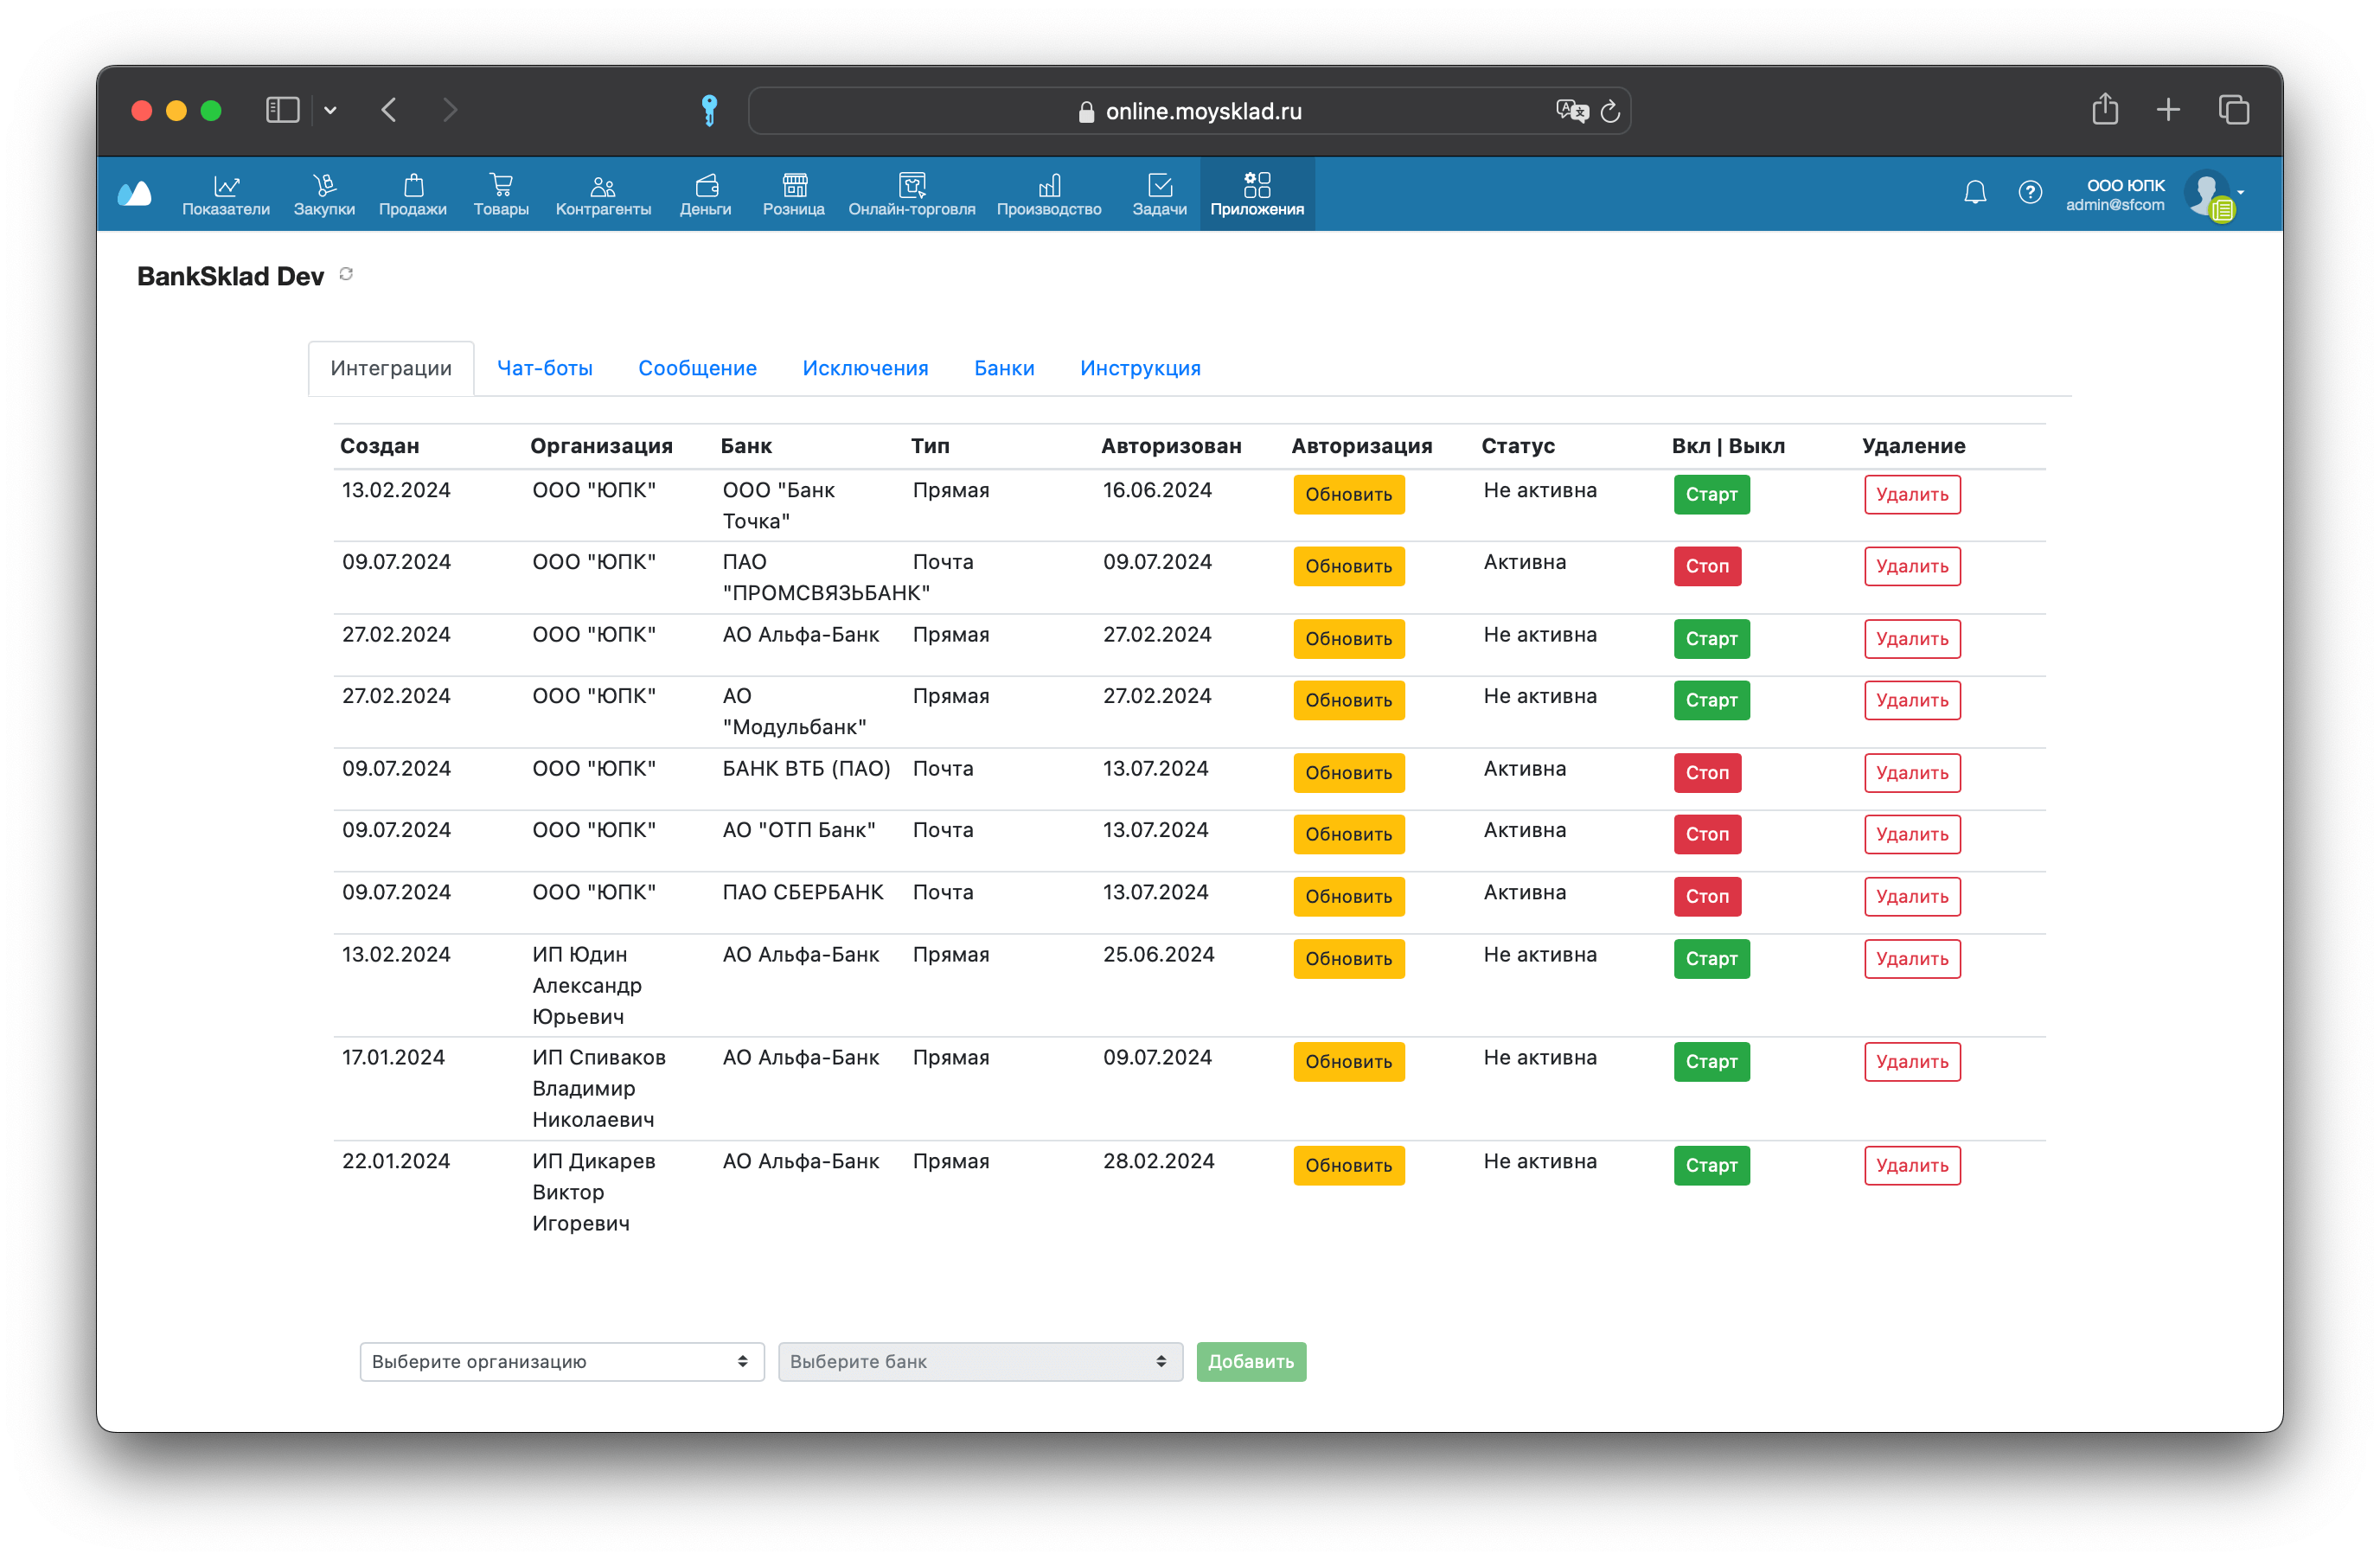Switch to the Исключения tab

pyautogui.click(x=865, y=368)
